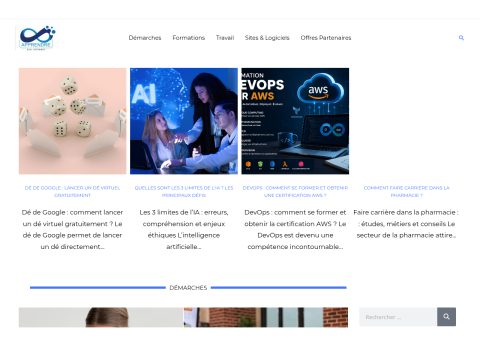Follow the 'Quelles sont les 3 limites de l'IA' link
Image resolution: width=480 pixels, height=360 pixels.
[184, 192]
